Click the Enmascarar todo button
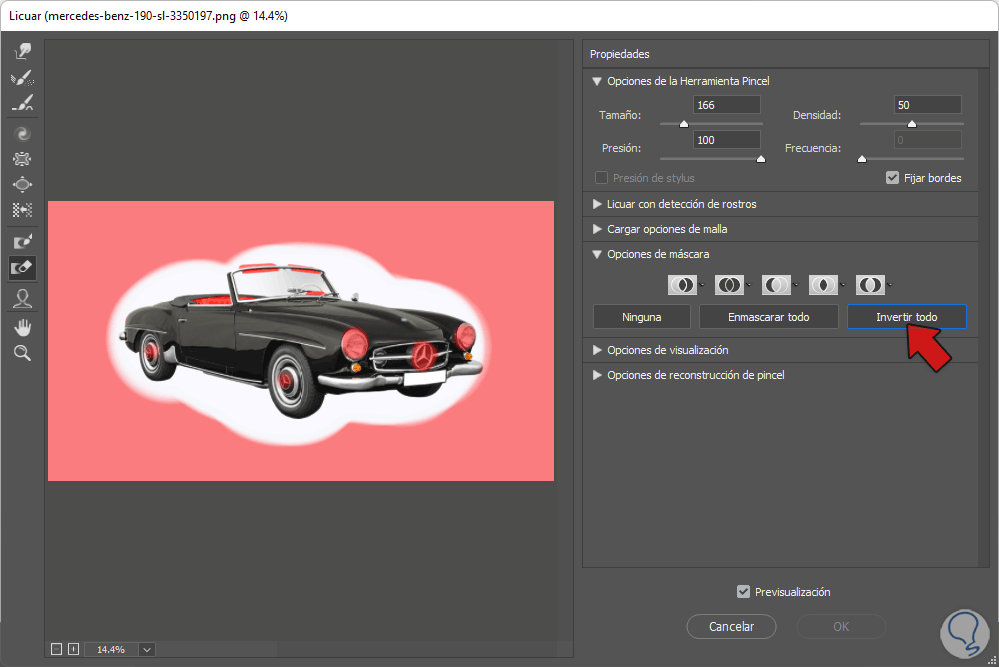999x667 pixels. click(x=768, y=317)
